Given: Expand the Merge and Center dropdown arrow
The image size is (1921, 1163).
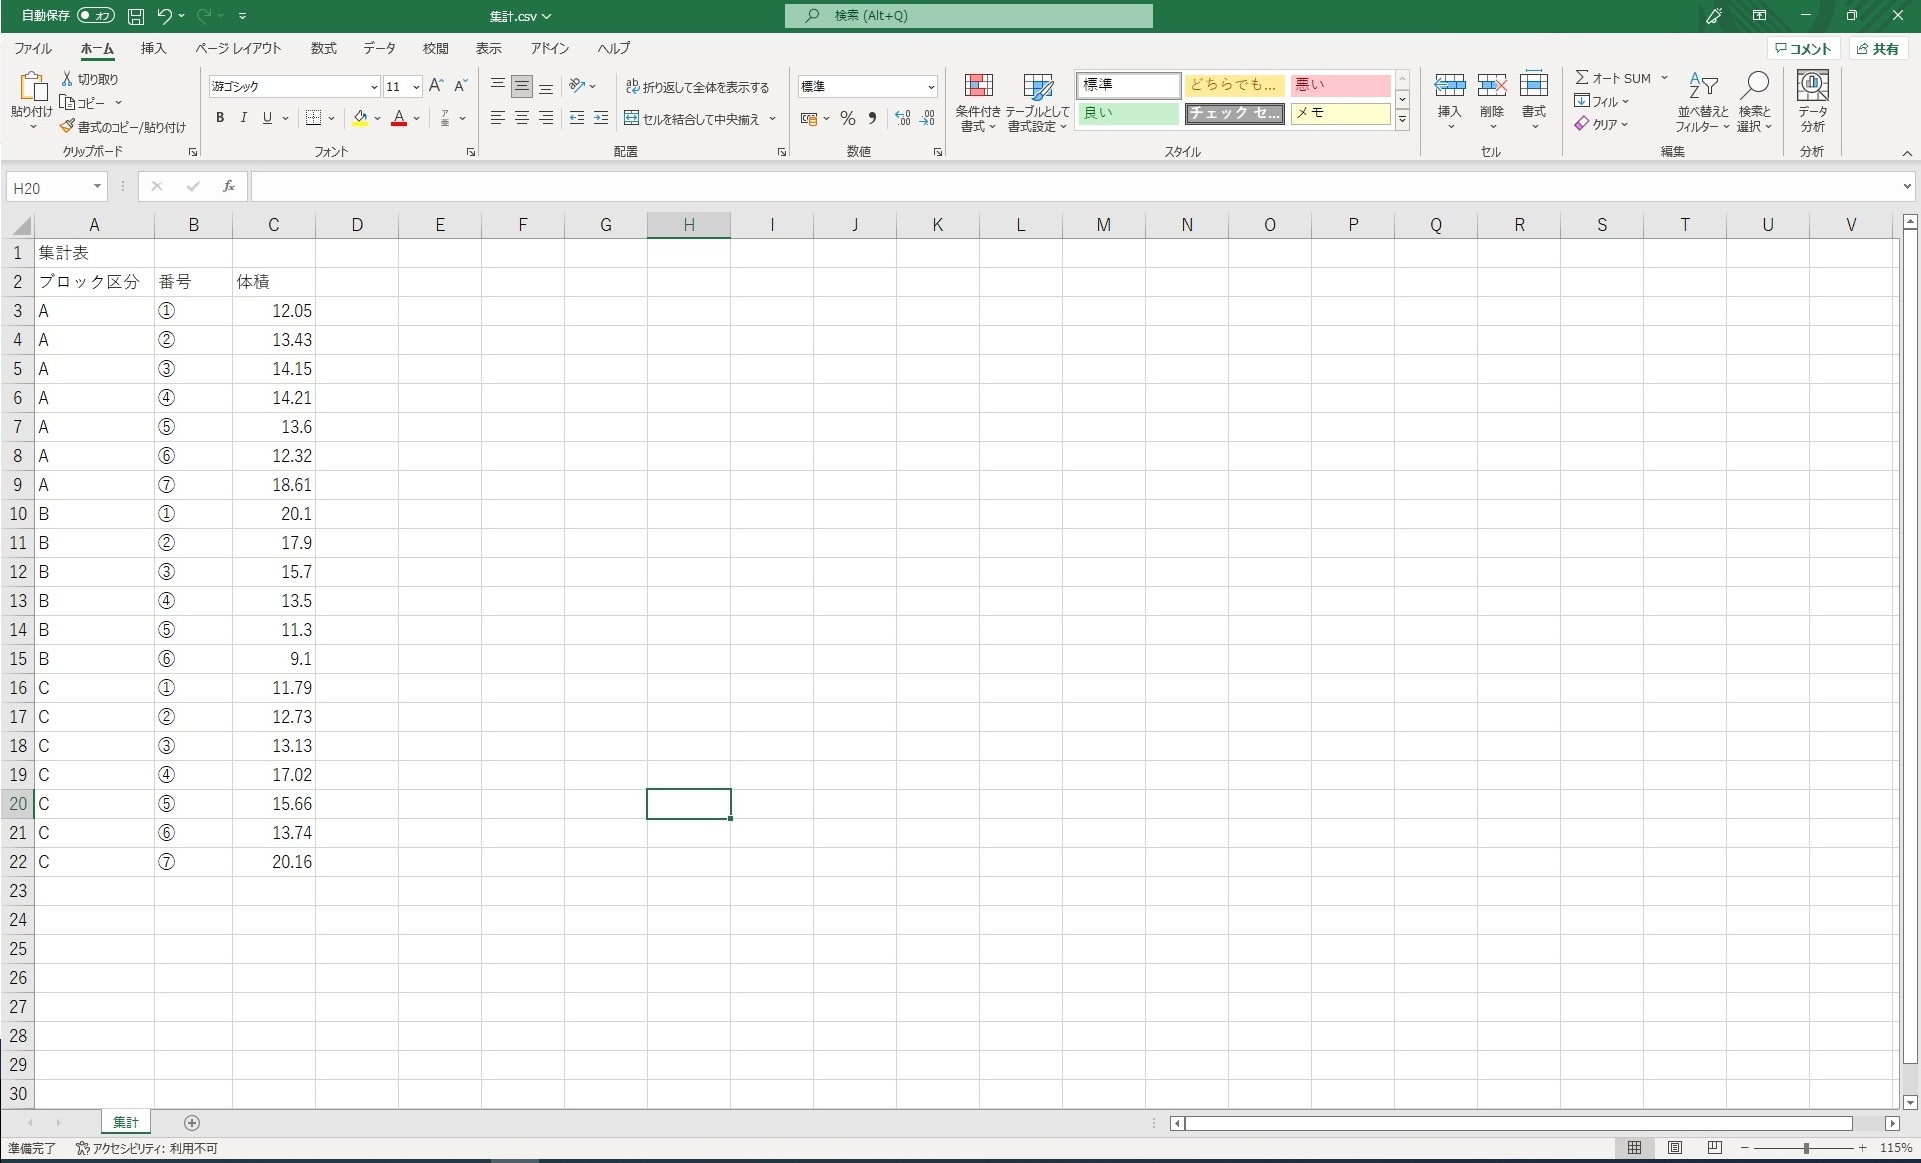Looking at the screenshot, I should [772, 119].
